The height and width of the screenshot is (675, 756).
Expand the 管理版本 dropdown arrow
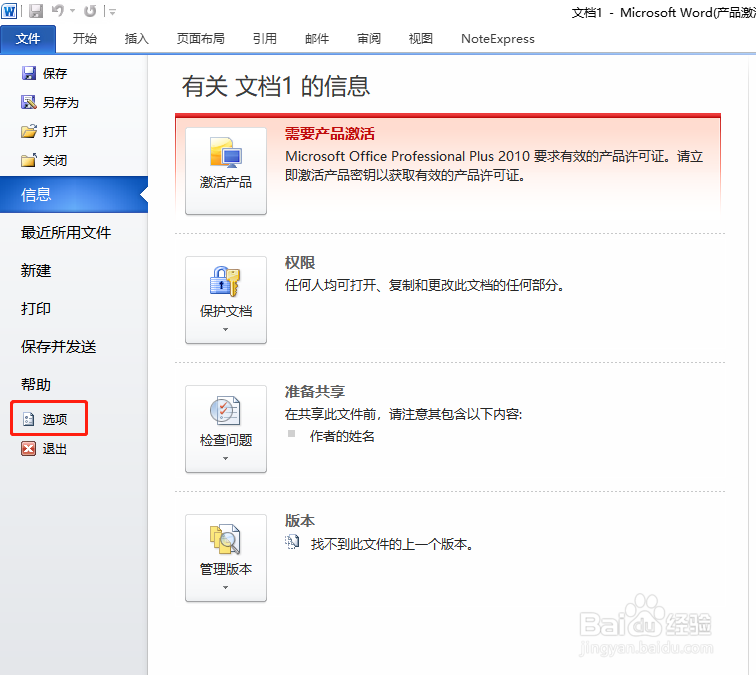coord(226,587)
